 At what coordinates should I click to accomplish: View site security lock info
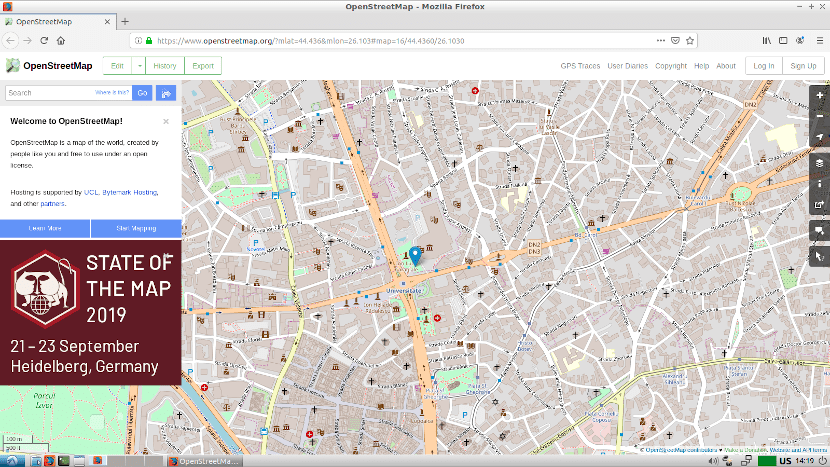149,41
